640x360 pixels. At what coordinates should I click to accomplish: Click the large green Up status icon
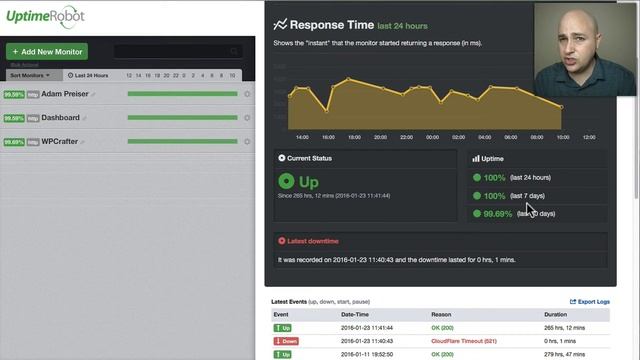286,181
